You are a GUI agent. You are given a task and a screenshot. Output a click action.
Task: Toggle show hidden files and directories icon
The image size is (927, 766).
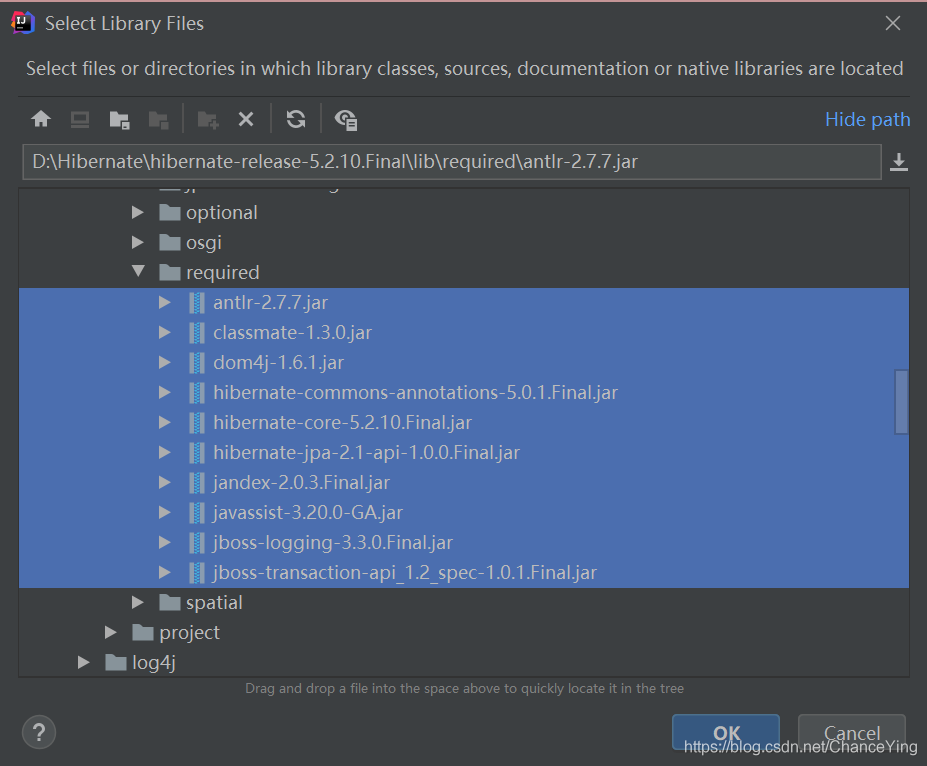coord(346,120)
